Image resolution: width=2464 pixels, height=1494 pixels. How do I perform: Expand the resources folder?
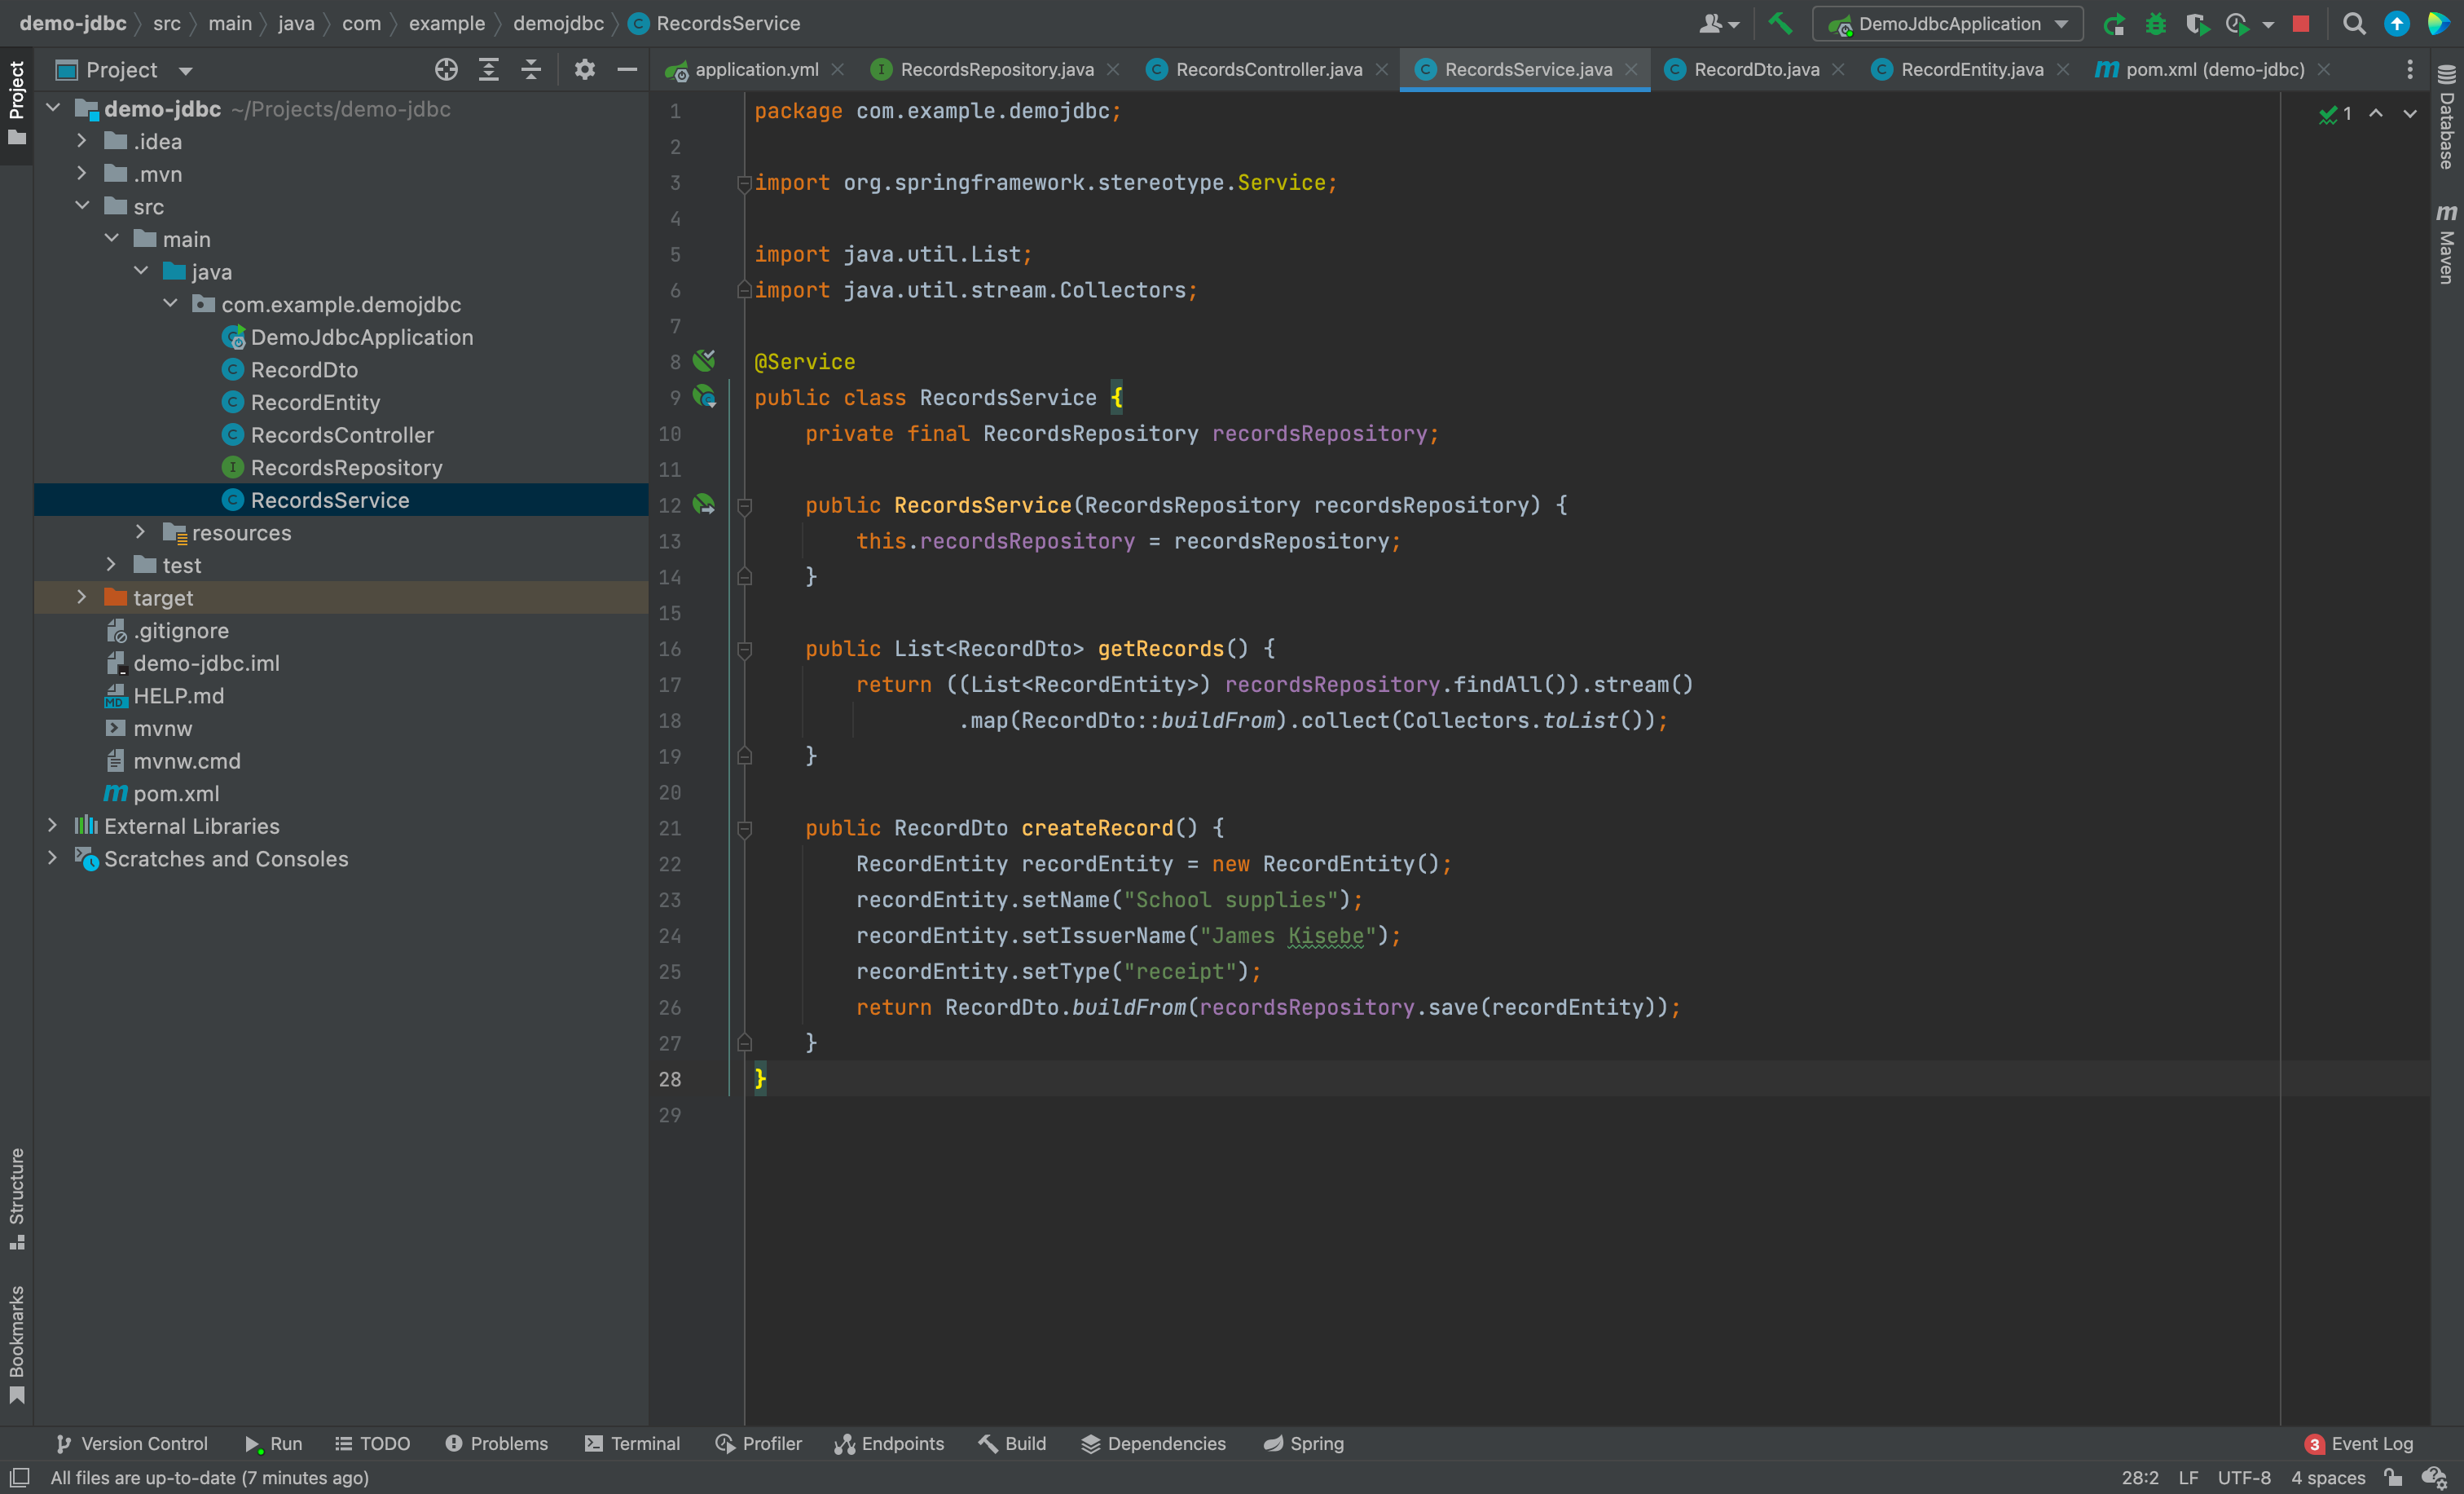pos(141,532)
